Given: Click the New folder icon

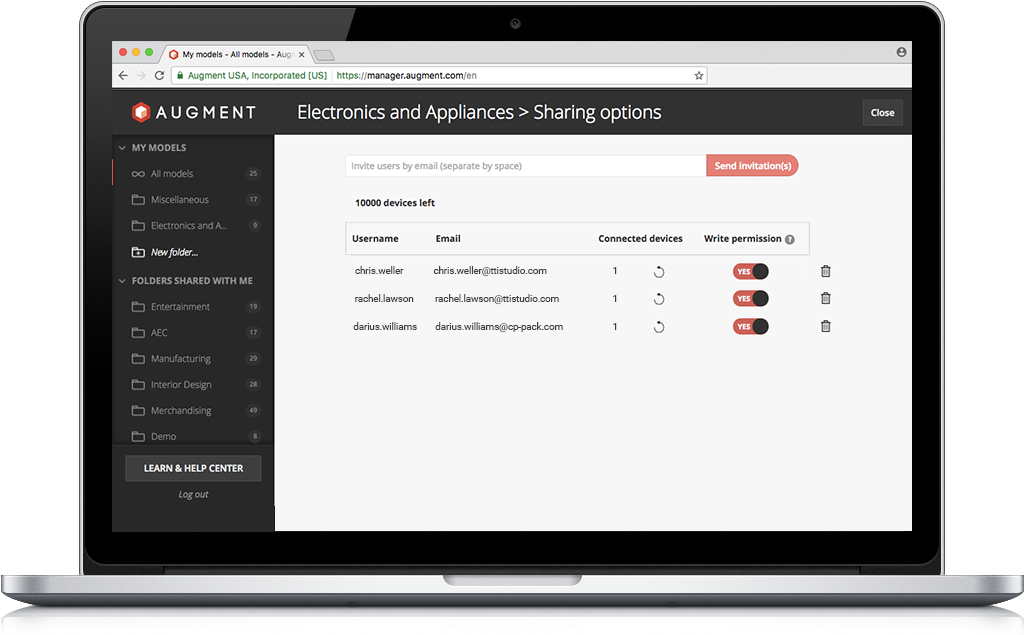Looking at the screenshot, I should (x=138, y=252).
